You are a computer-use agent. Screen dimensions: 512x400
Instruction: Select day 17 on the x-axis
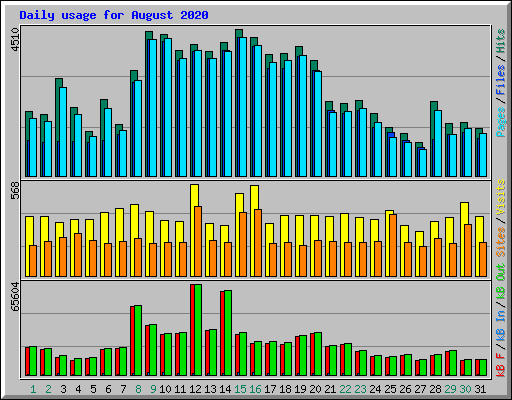(x=270, y=389)
